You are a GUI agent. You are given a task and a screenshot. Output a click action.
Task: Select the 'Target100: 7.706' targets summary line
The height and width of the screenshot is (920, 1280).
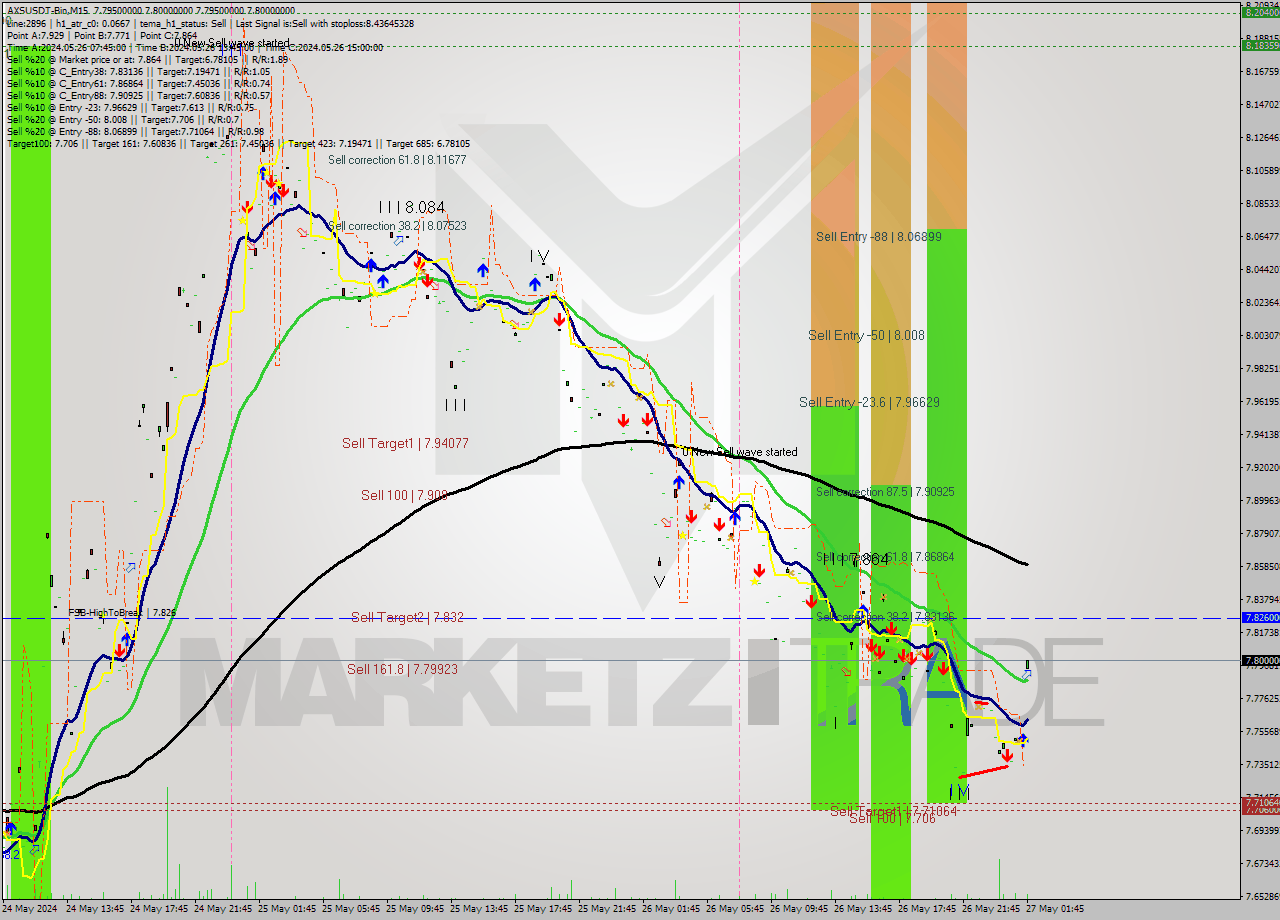[x=238, y=143]
